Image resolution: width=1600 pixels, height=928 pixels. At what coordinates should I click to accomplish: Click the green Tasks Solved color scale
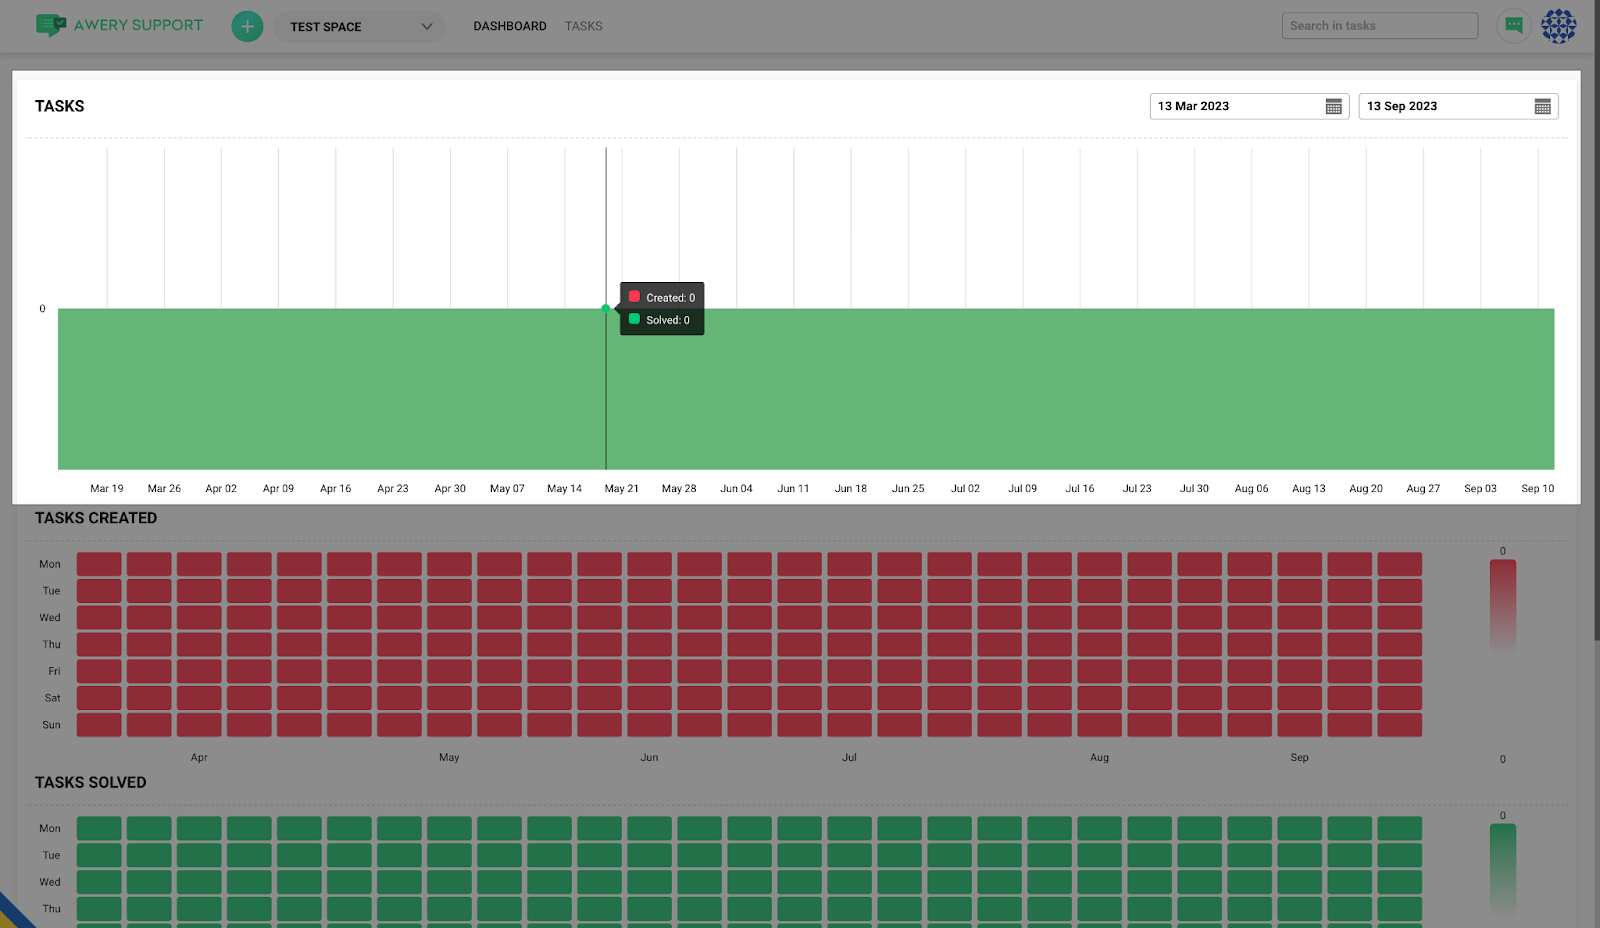[1502, 868]
